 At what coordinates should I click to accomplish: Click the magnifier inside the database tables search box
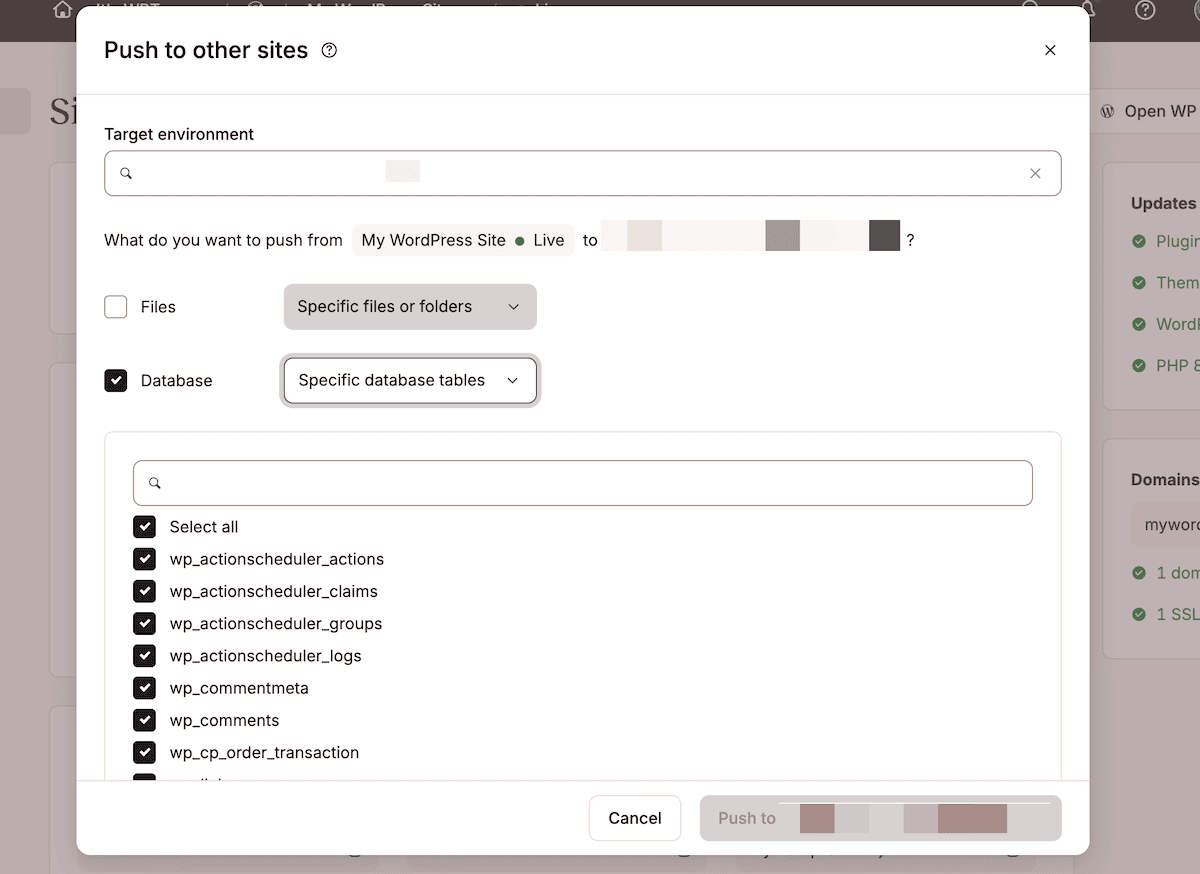tap(154, 483)
